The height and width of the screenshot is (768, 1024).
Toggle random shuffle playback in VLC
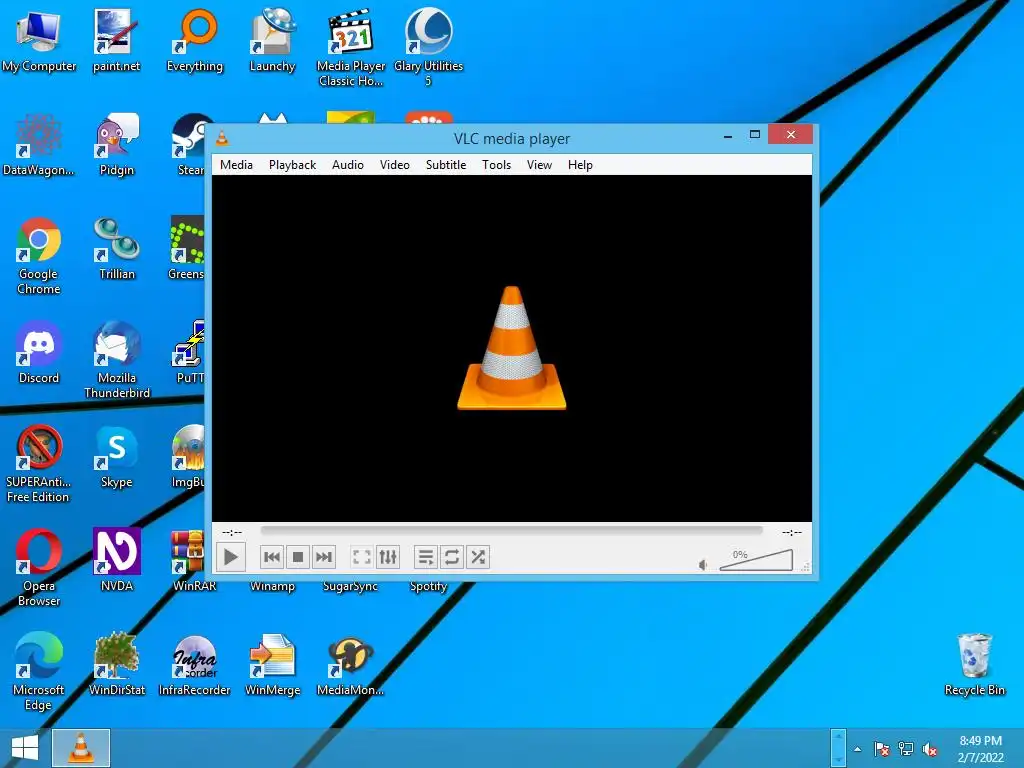[478, 557]
